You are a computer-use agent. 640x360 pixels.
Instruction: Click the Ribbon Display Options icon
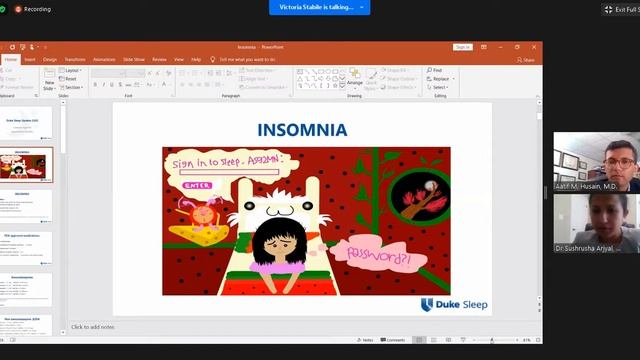pos(484,47)
